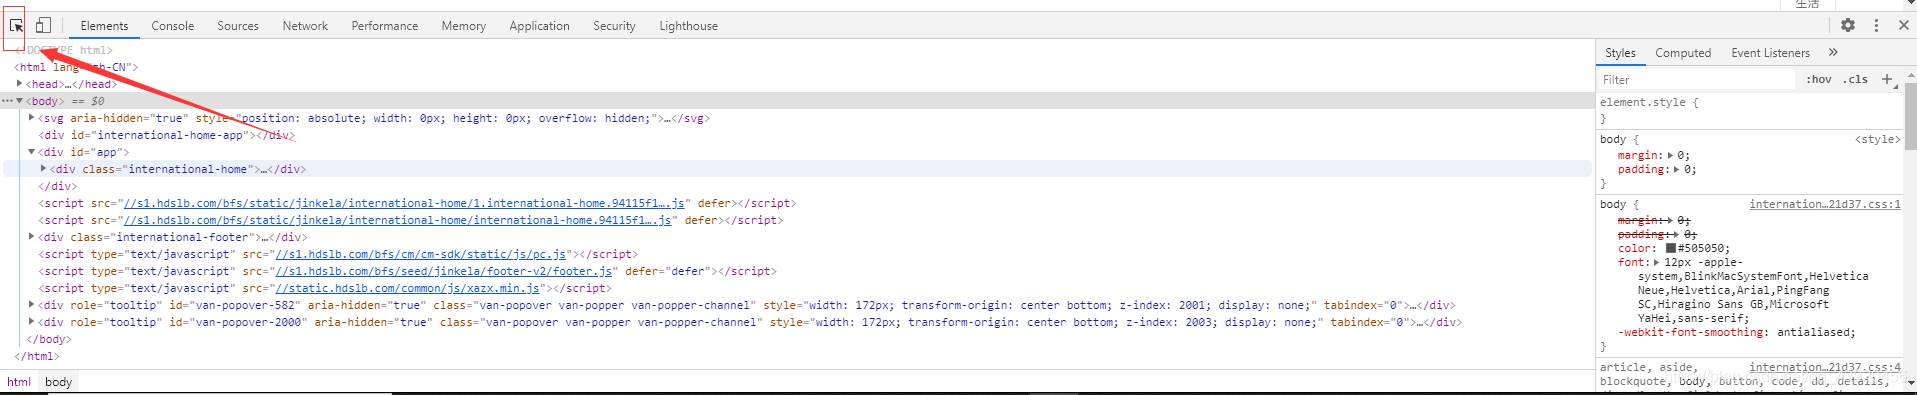Switch to the Console tab

pos(173,26)
